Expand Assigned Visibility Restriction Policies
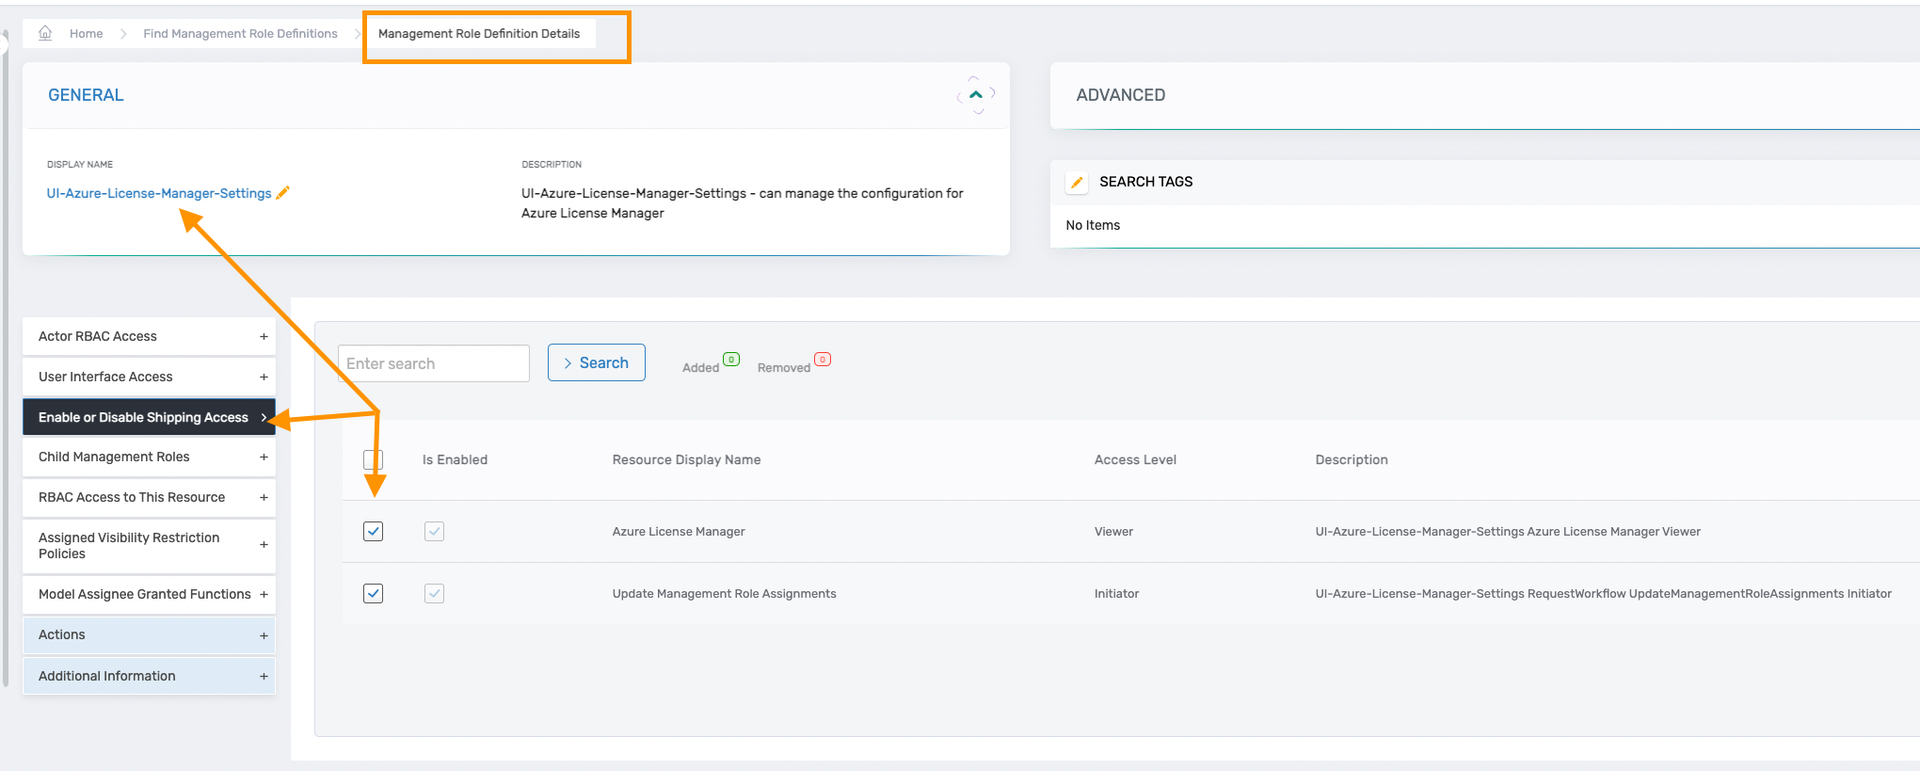 pos(149,545)
